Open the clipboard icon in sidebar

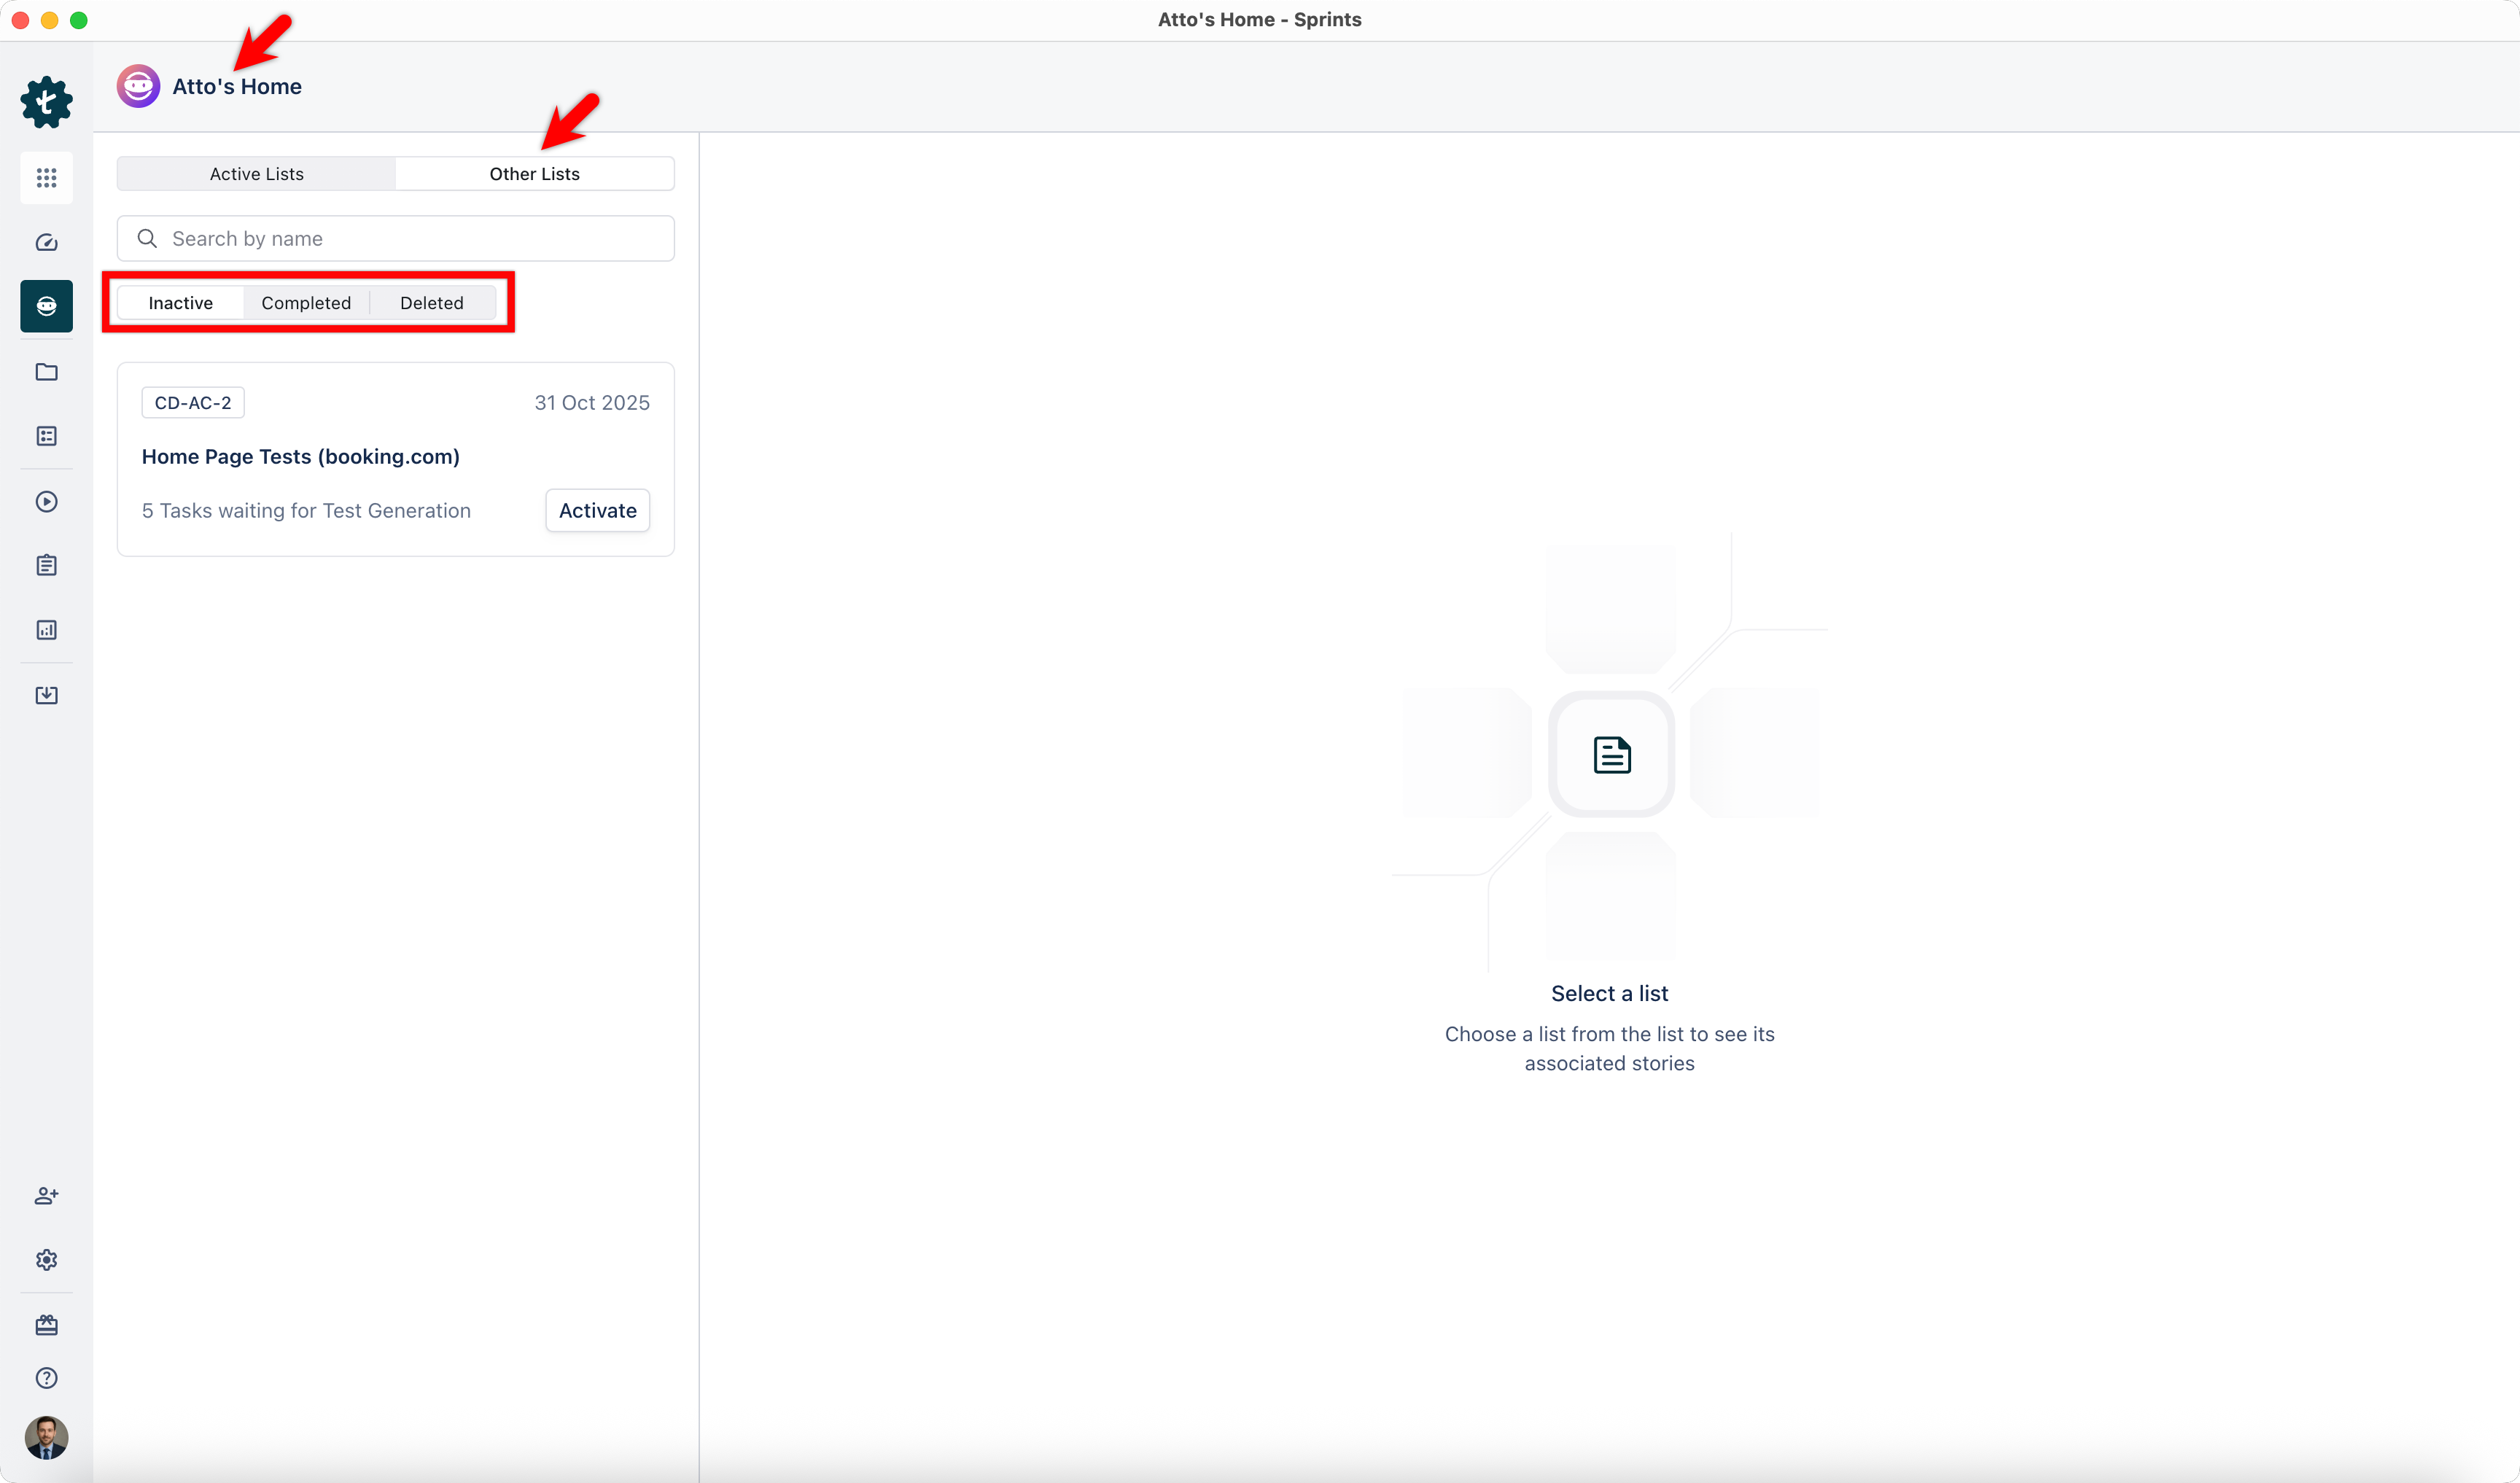coord(46,565)
